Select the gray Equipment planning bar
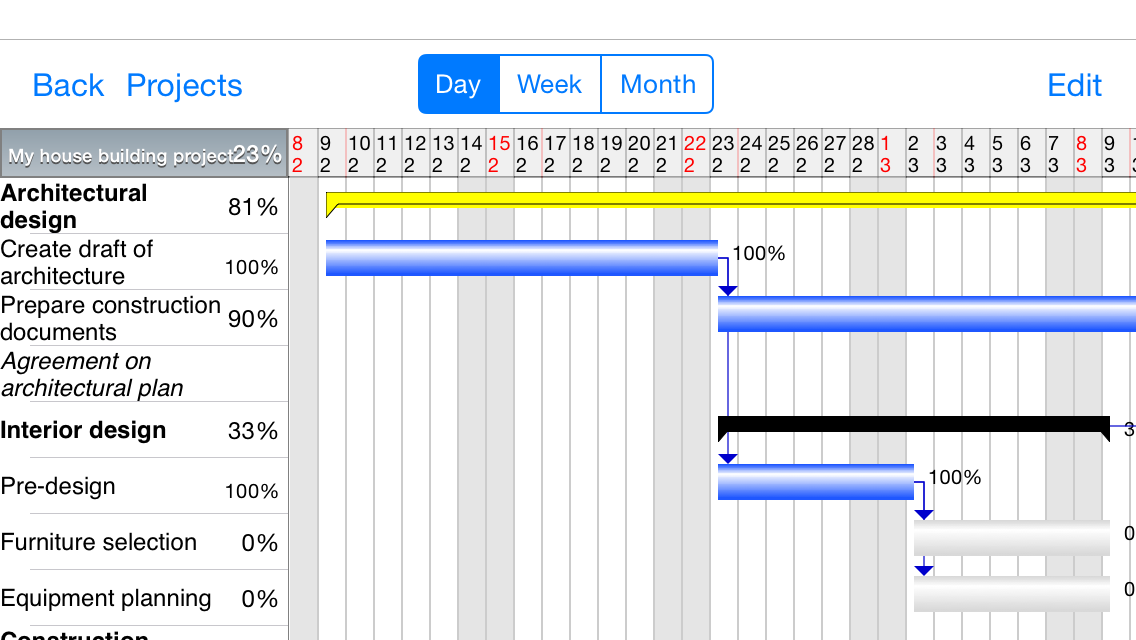Viewport: 1136px width, 640px height. coord(1011,594)
